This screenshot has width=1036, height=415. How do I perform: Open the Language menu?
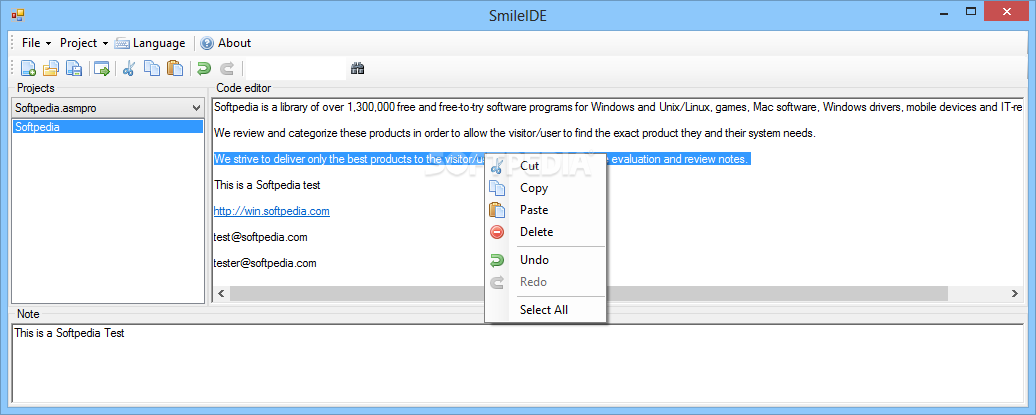(150, 43)
